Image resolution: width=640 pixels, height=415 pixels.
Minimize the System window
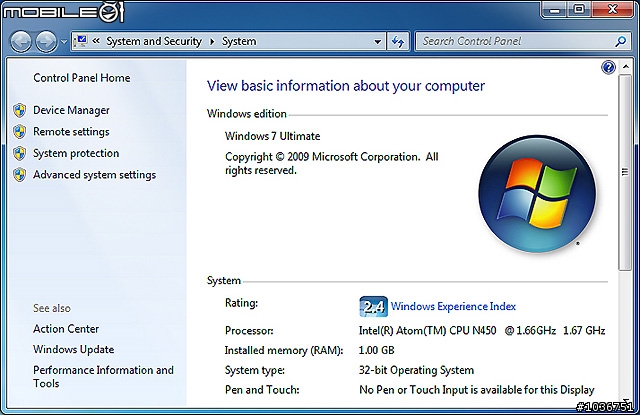point(555,9)
